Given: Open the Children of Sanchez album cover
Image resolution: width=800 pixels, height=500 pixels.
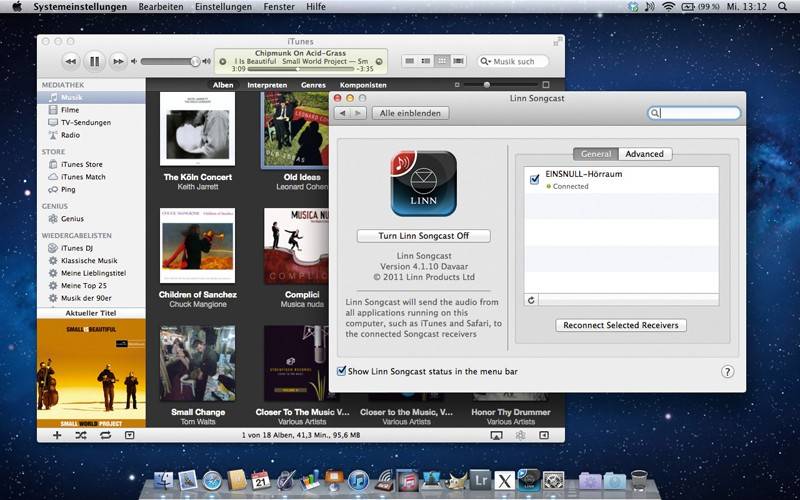Looking at the screenshot, I should pos(197,245).
